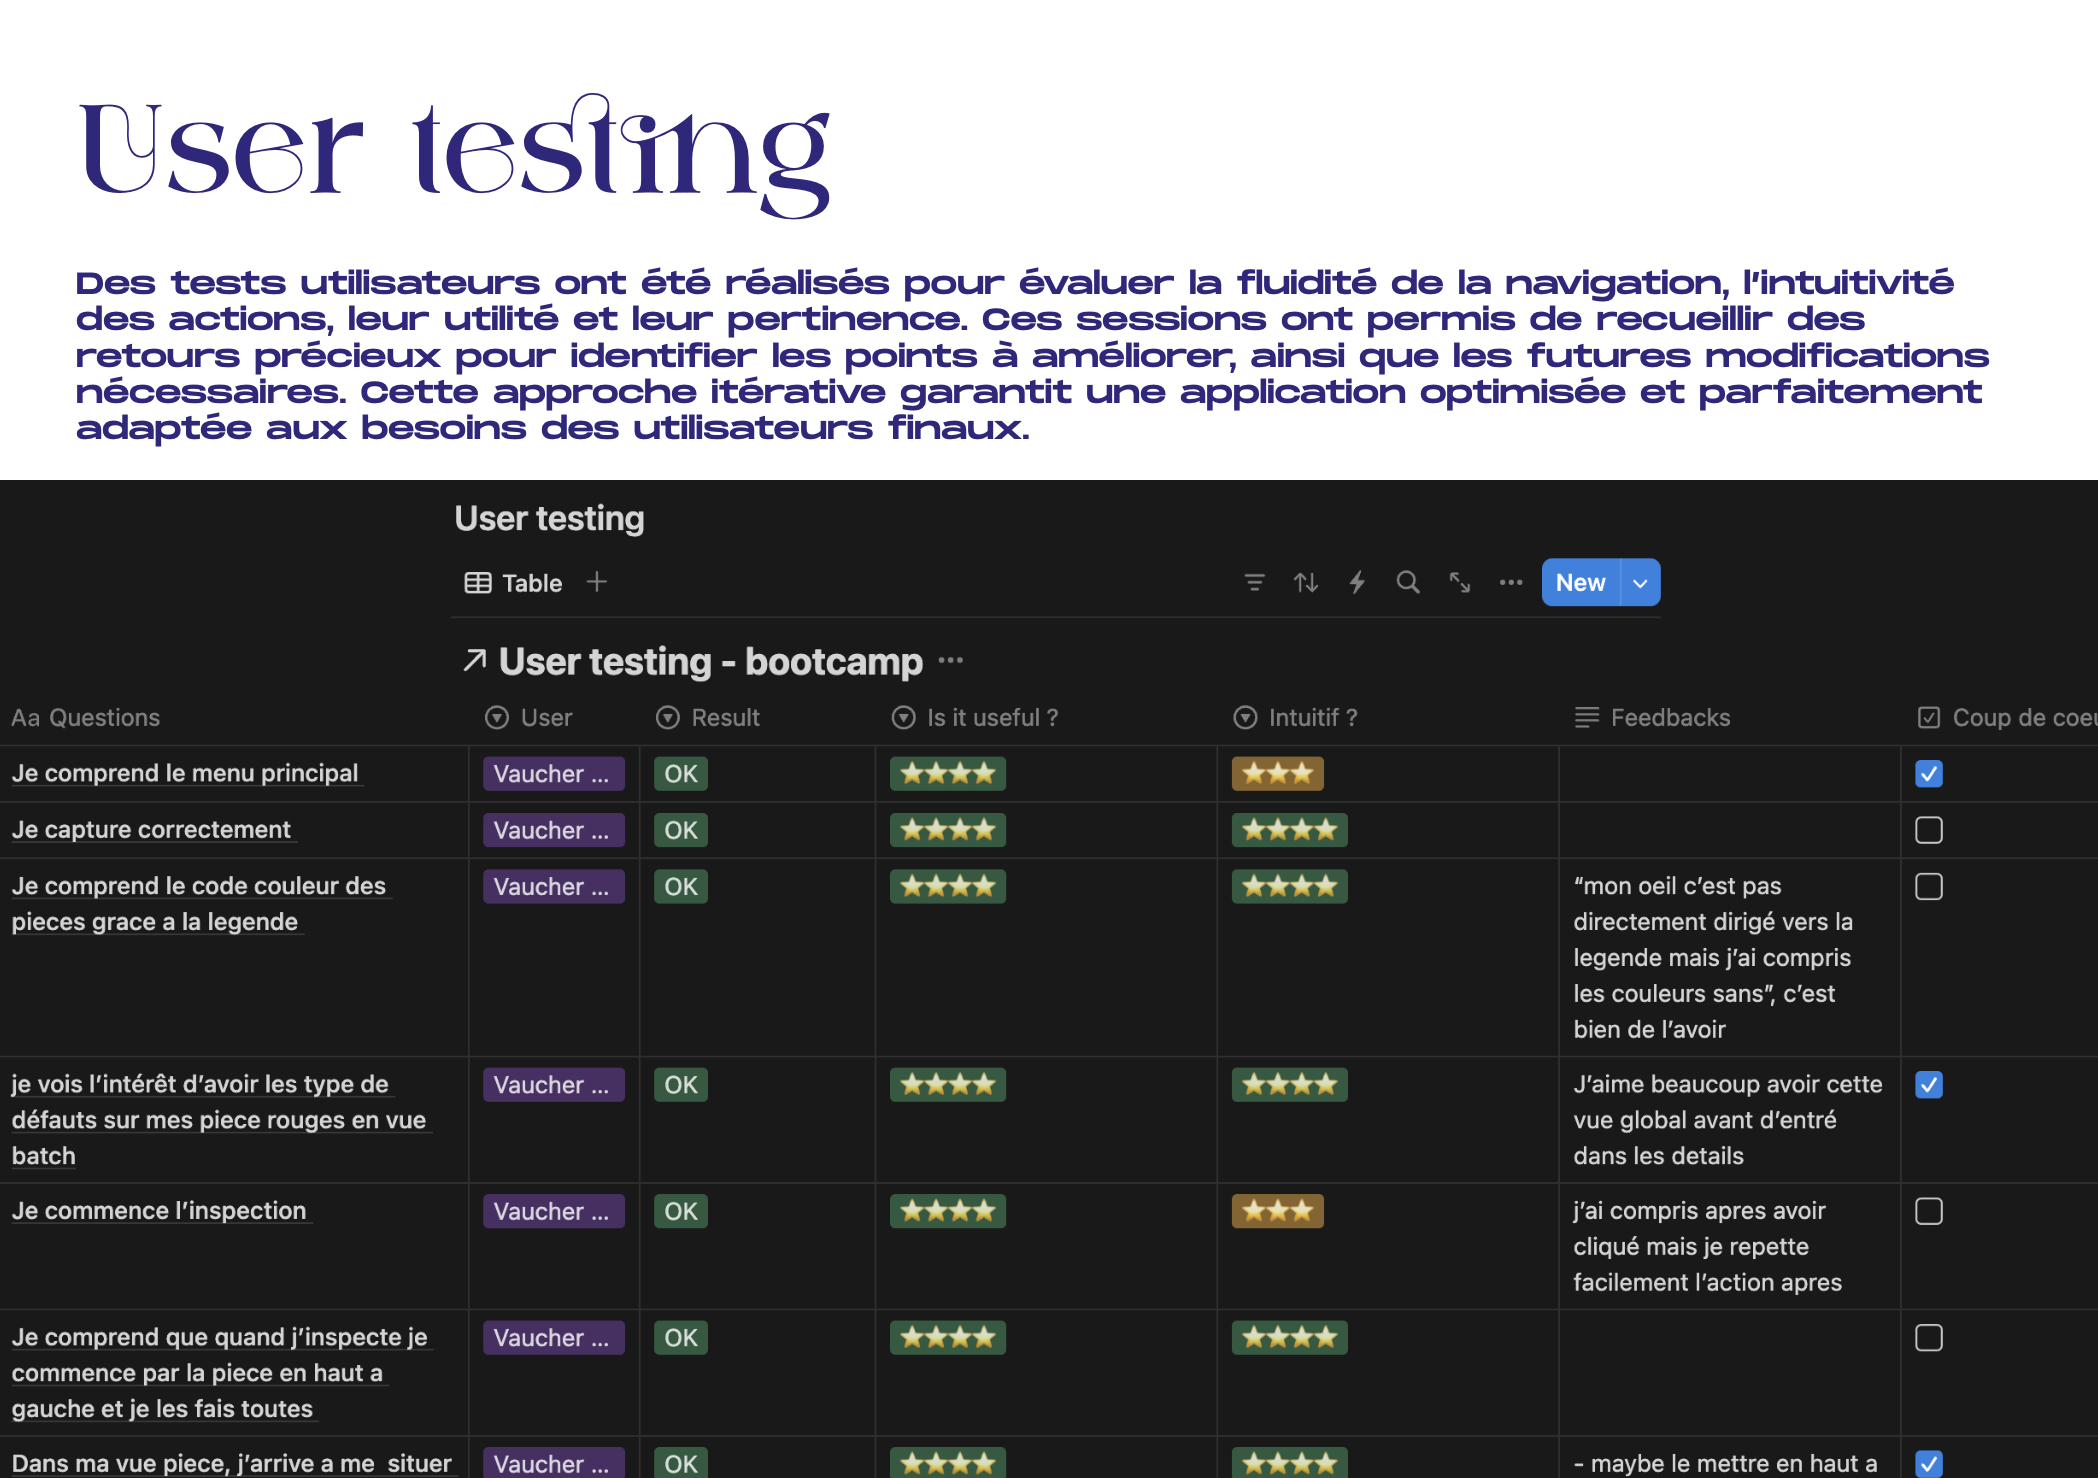Check Coup de coeur for piece en haut row
Image resolution: width=2098 pixels, height=1478 pixels.
click(1929, 1338)
